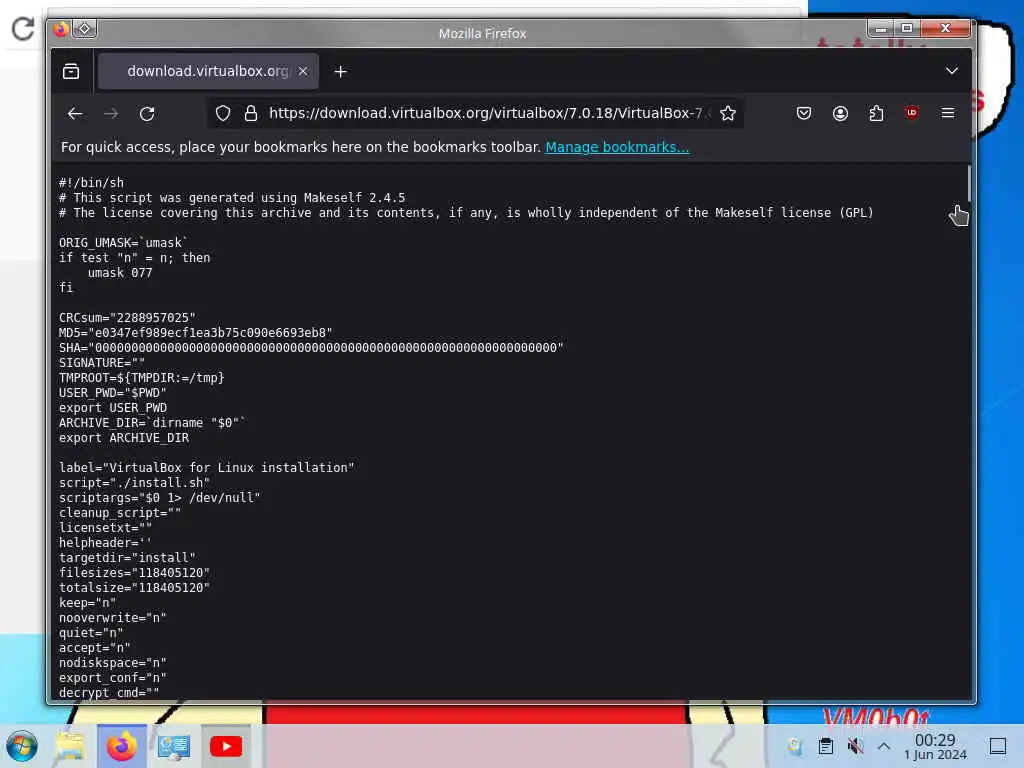Show site security padlock info
1024x768 pixels.
pos(251,114)
